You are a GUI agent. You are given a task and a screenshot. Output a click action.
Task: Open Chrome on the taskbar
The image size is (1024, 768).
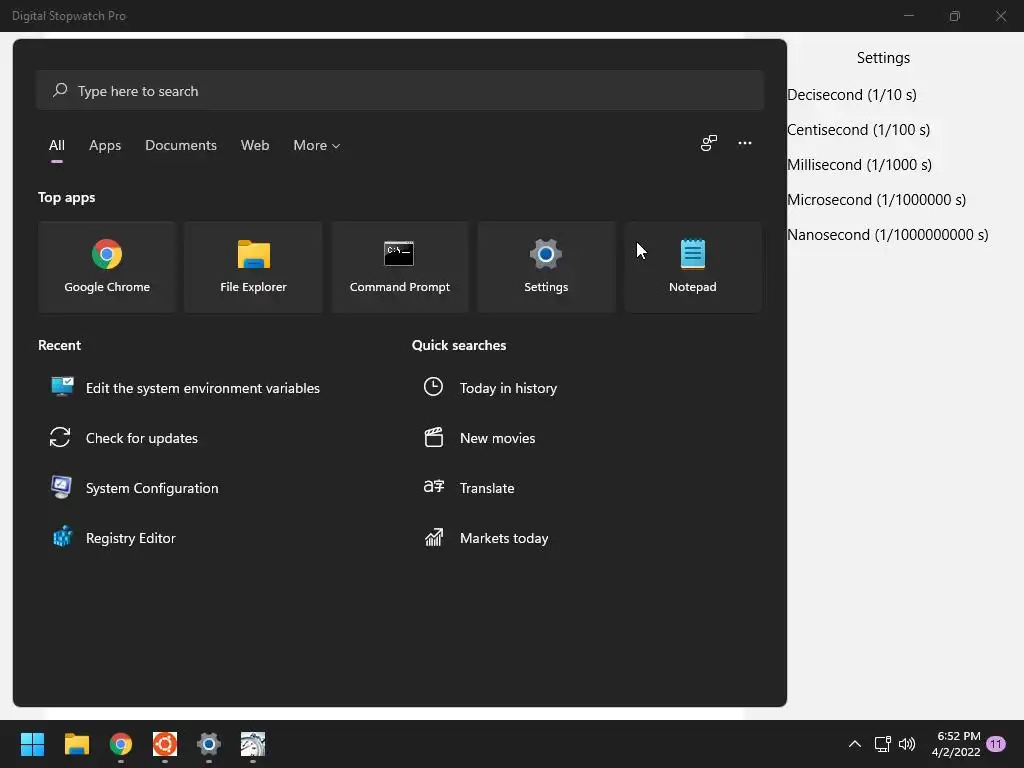[x=121, y=744]
